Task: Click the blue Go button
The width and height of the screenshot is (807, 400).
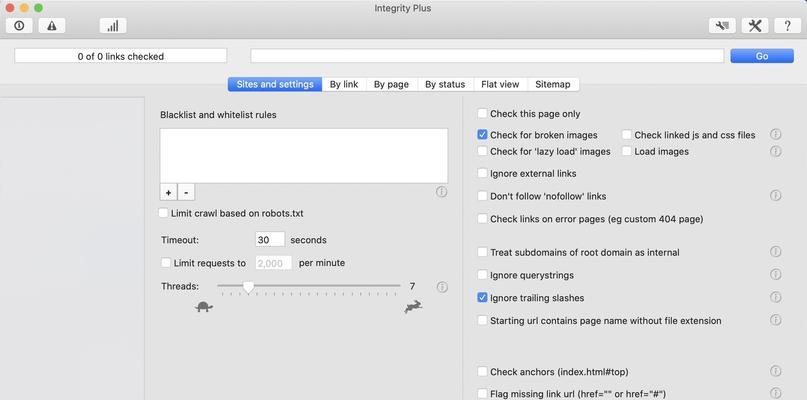Action: click(762, 56)
